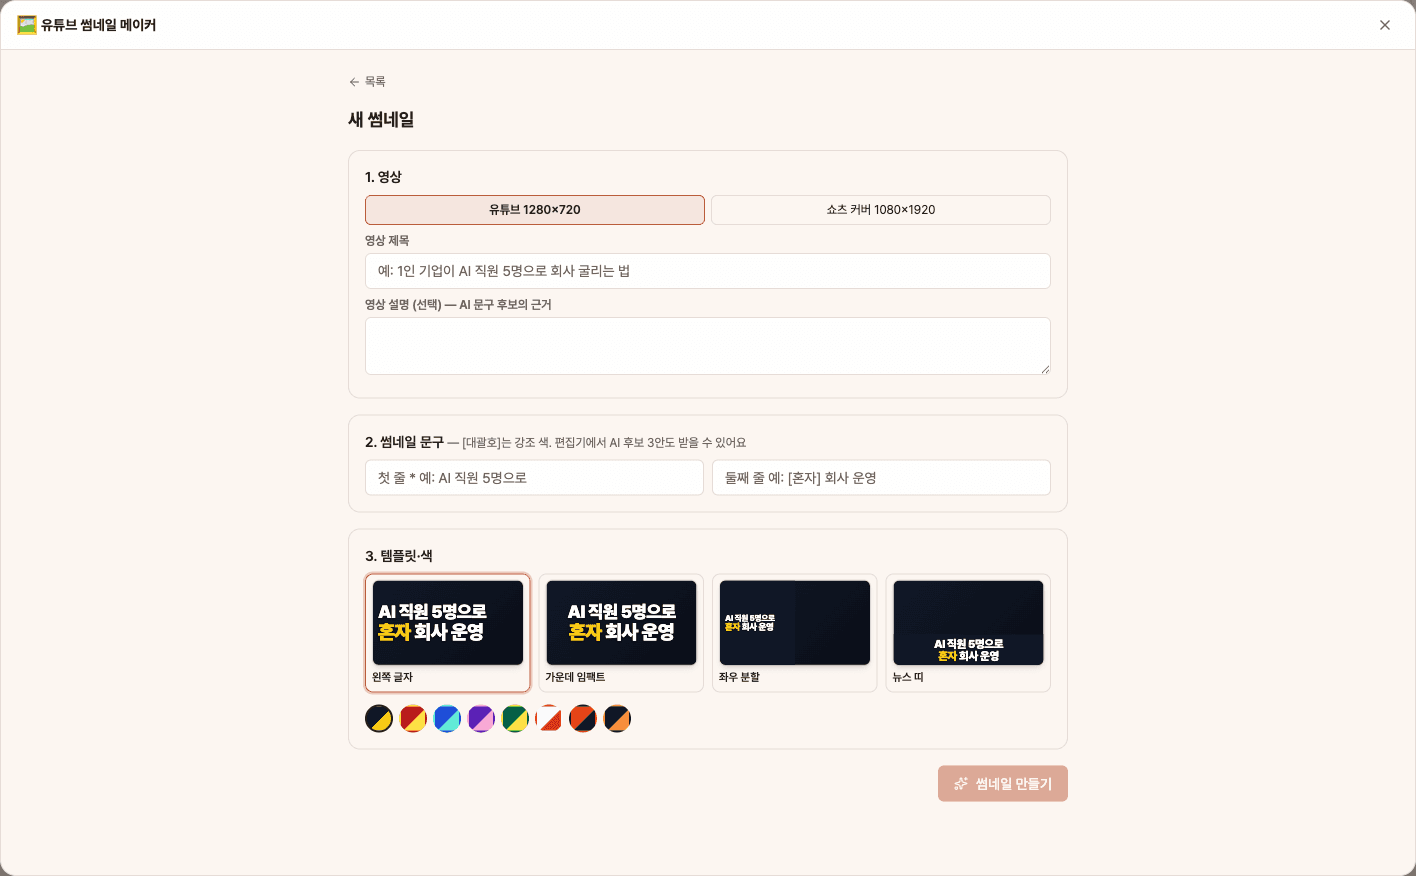
Task: Select the 유튜브 1280×720 format
Action: [x=535, y=210]
